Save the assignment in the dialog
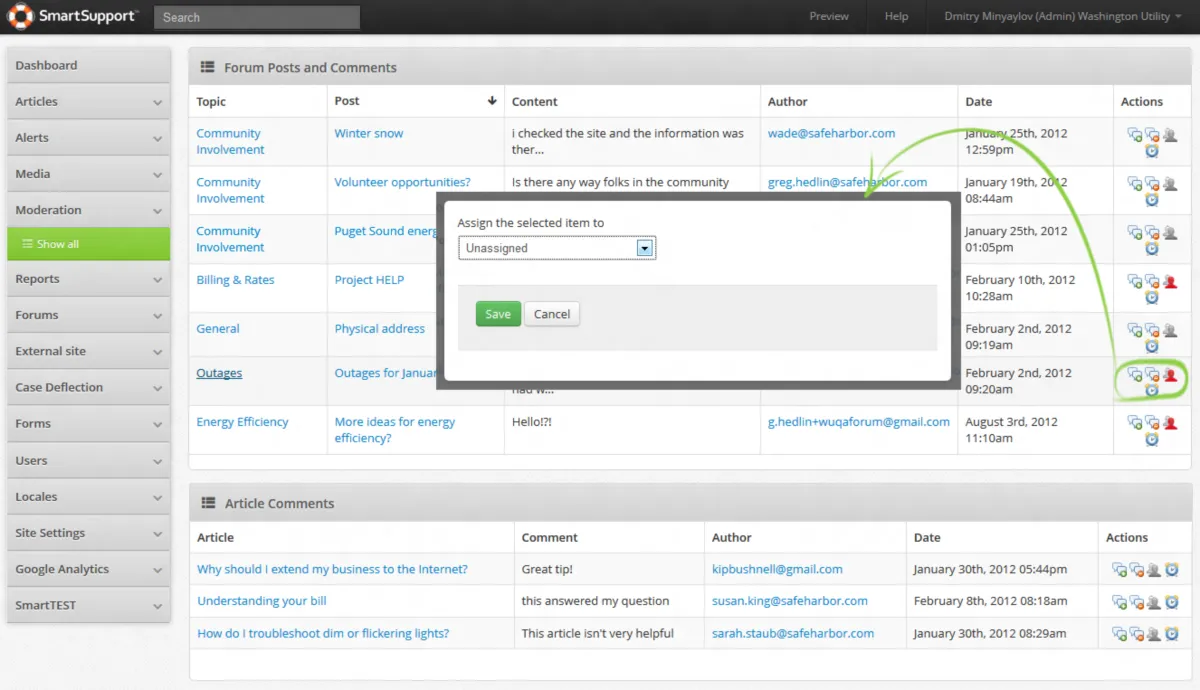This screenshot has width=1200, height=690. coord(498,314)
